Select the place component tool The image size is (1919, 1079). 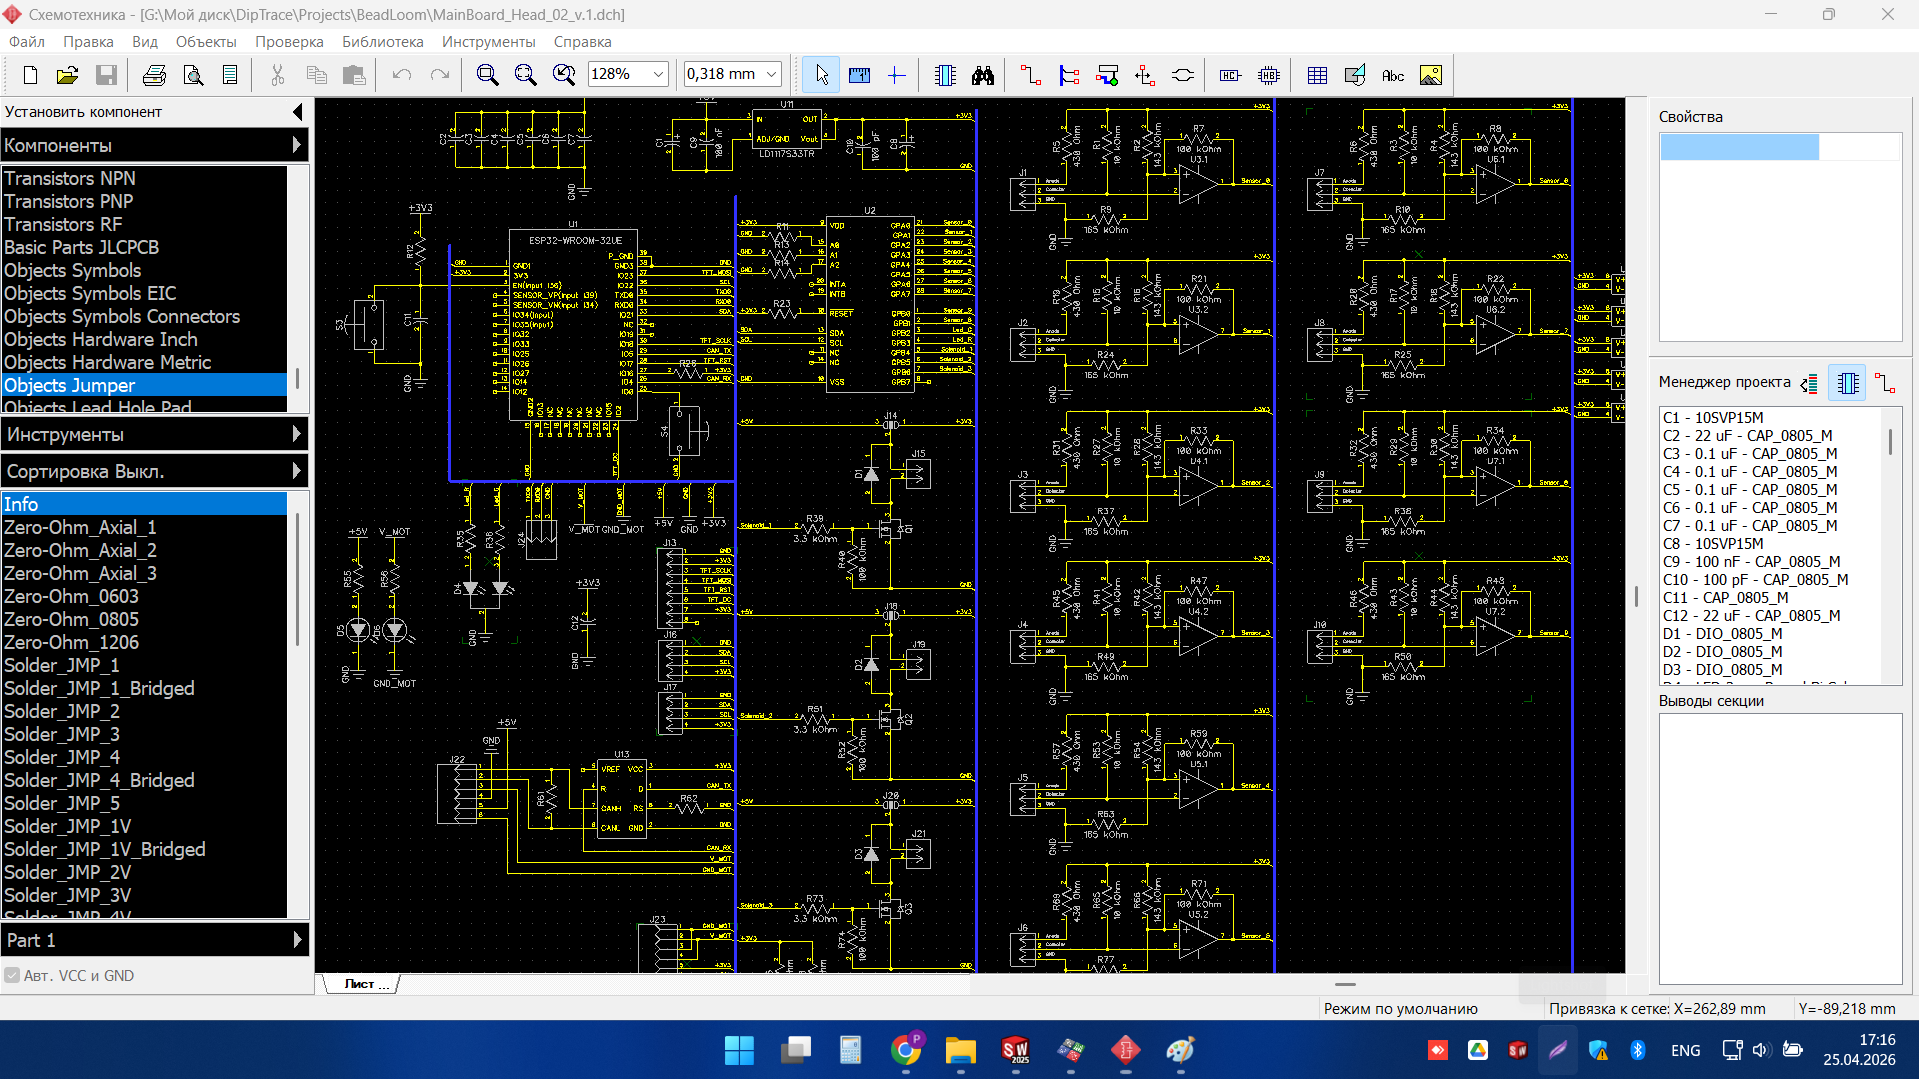pos(945,75)
